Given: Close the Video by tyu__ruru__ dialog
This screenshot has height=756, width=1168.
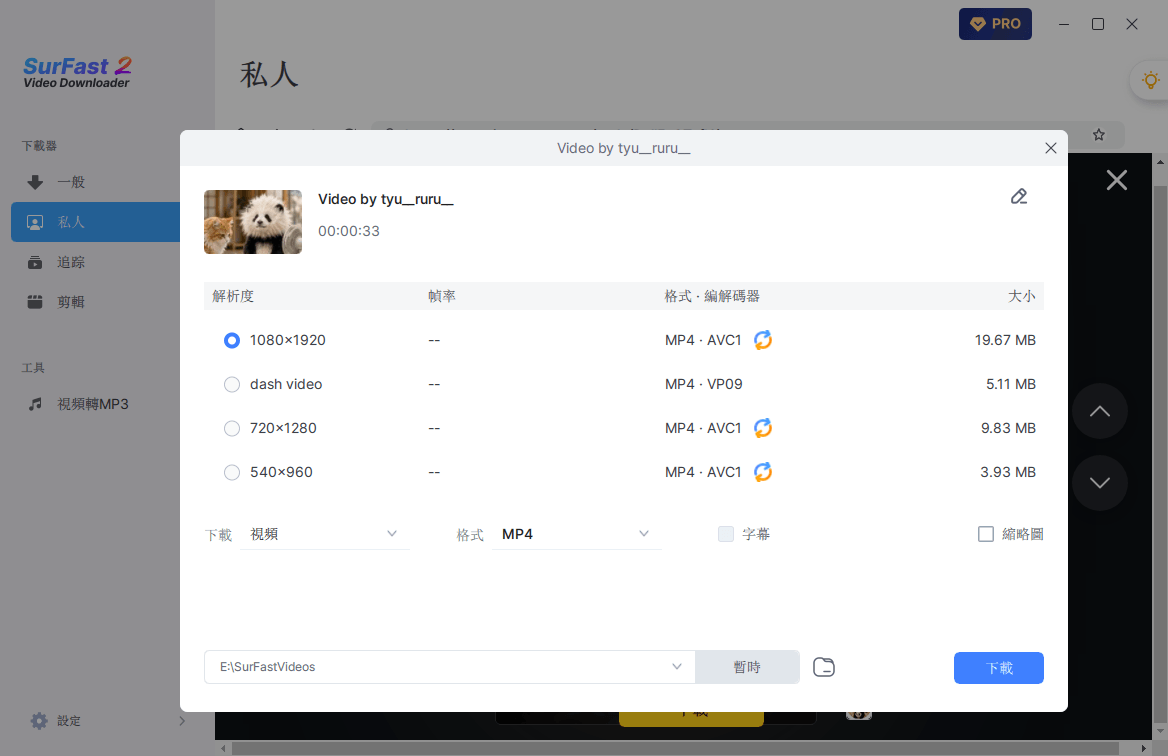Looking at the screenshot, I should pos(1050,148).
